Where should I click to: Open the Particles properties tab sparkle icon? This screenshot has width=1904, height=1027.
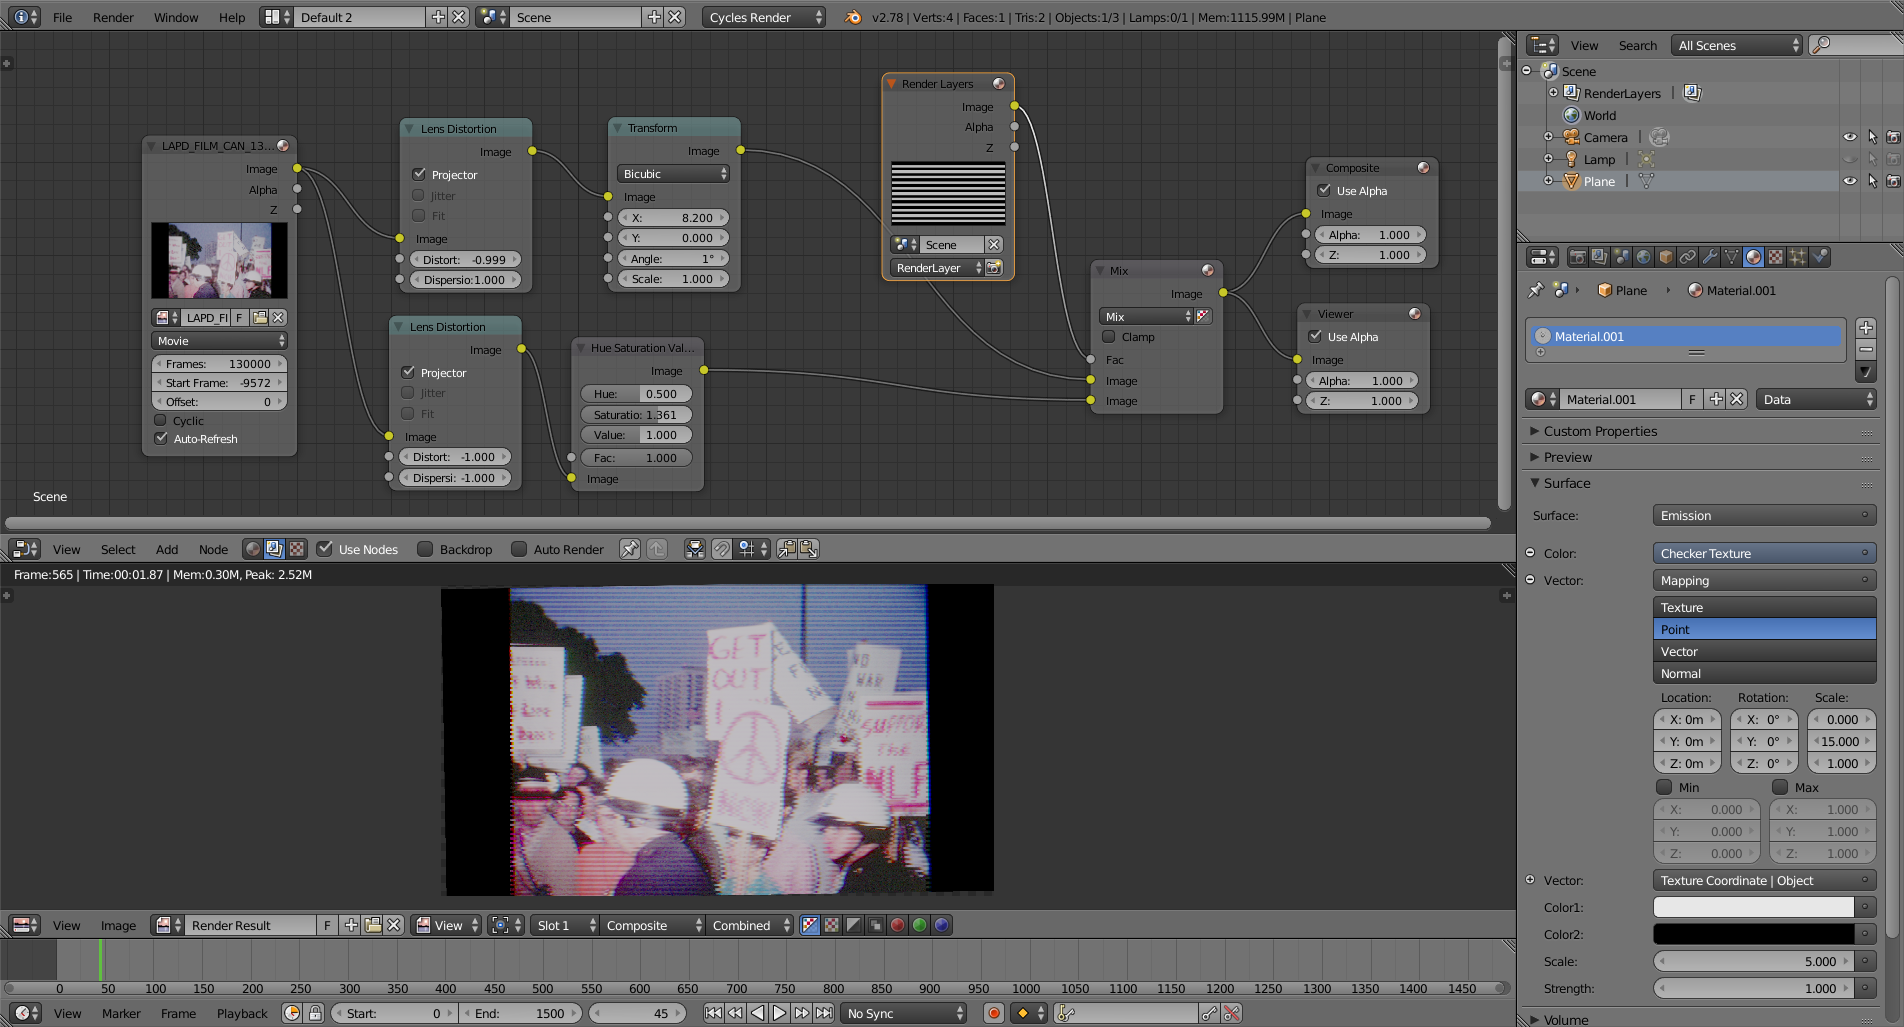(x=1797, y=257)
